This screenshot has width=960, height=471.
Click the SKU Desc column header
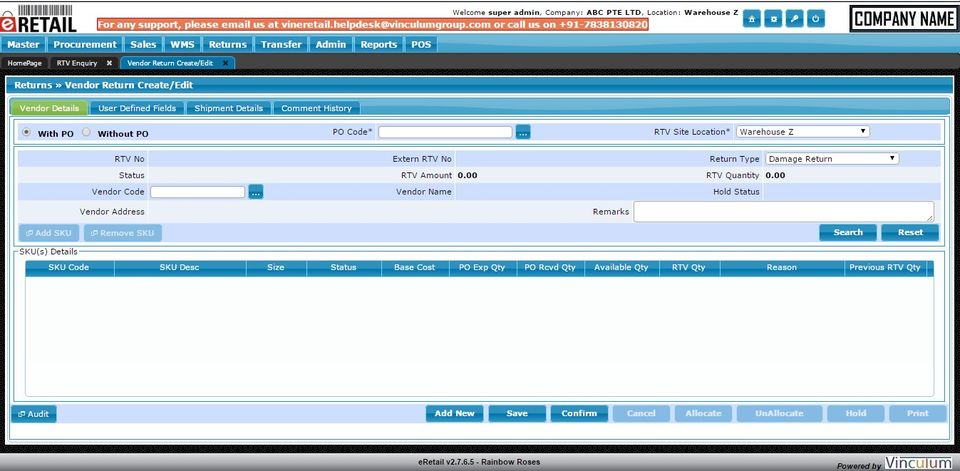point(179,268)
